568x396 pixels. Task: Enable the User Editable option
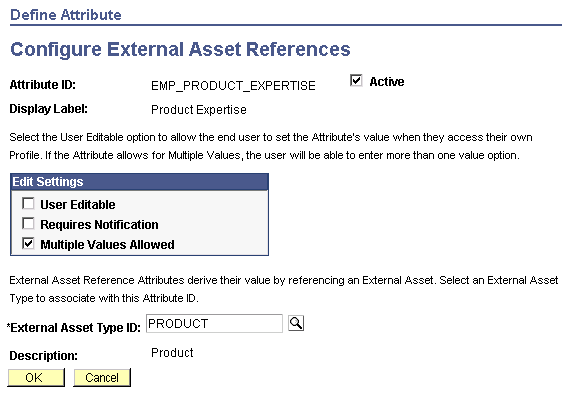(x=28, y=204)
